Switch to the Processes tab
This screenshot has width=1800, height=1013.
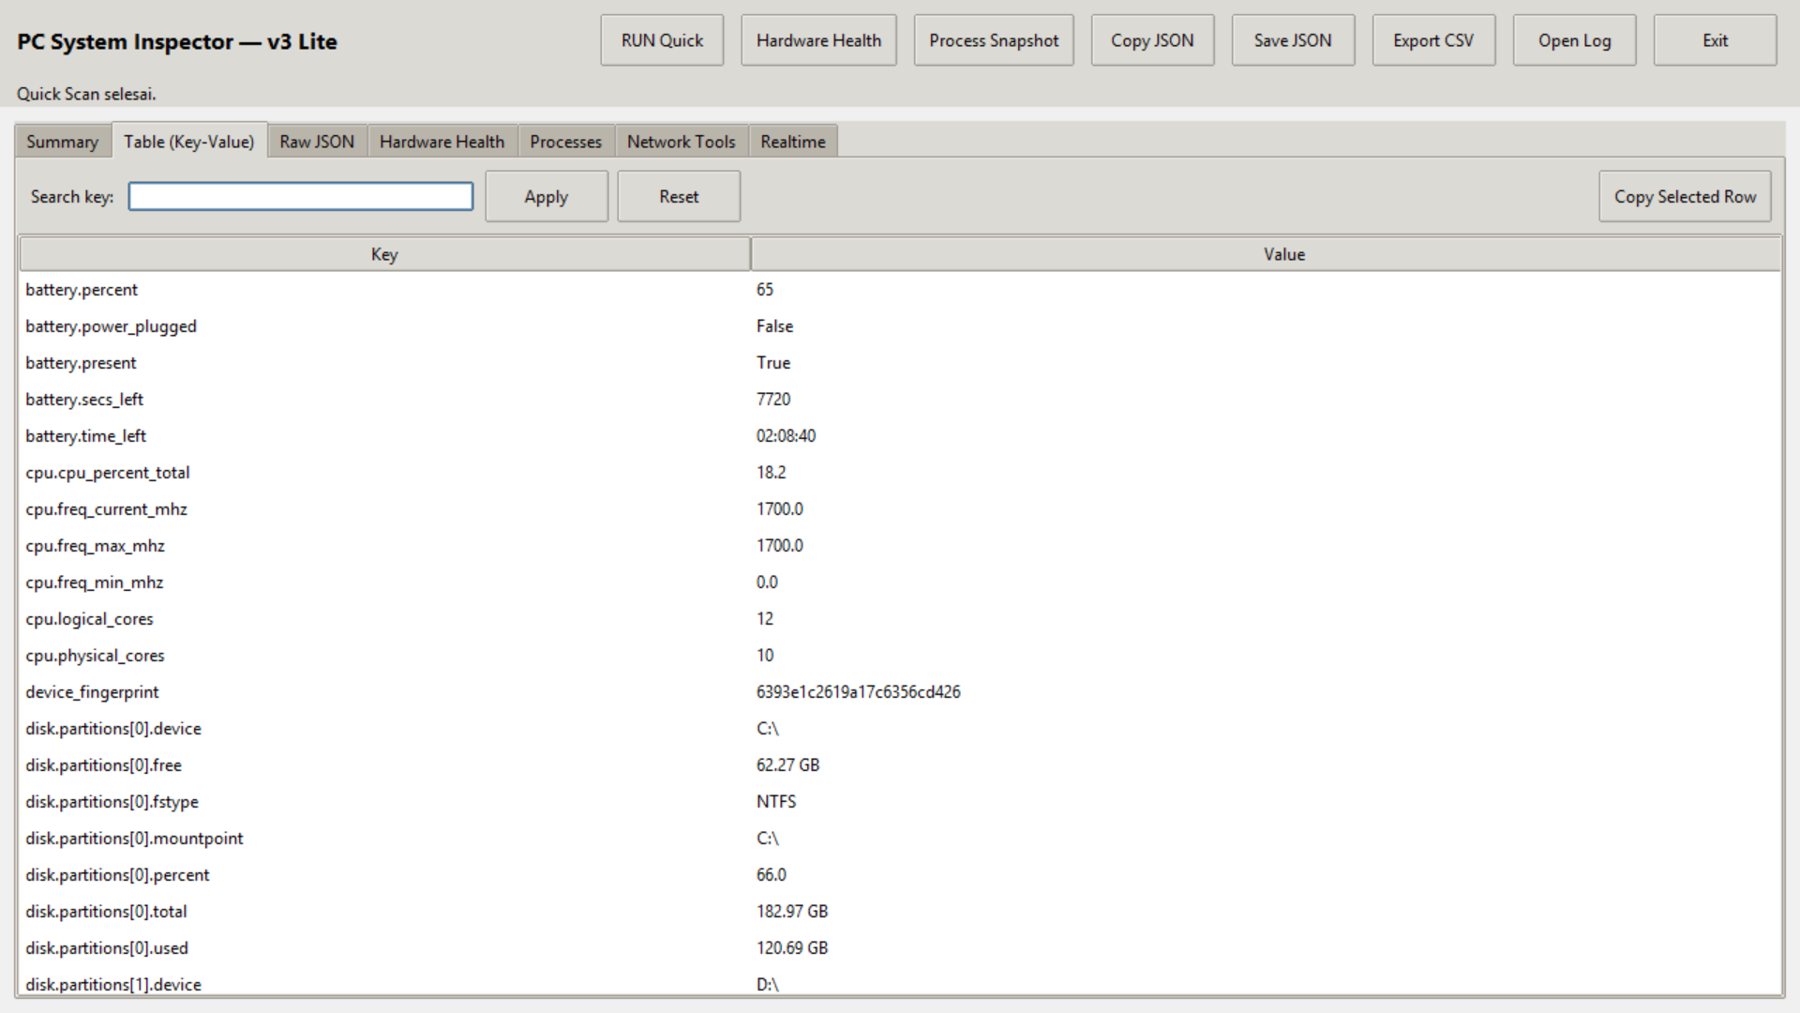pos(565,141)
